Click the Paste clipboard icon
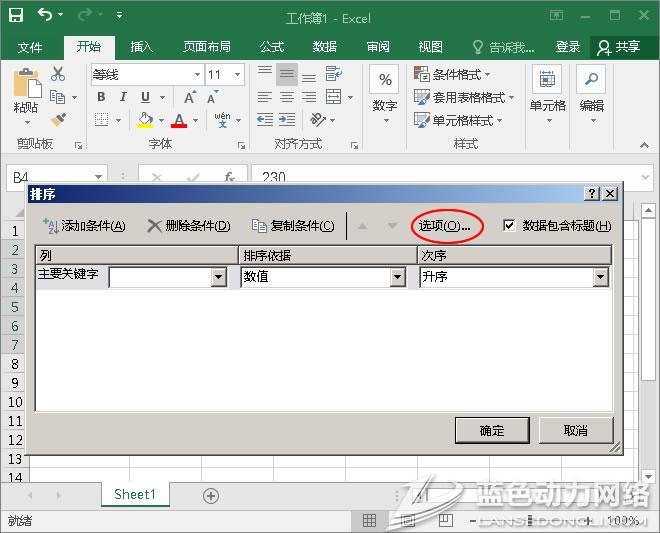 point(25,88)
